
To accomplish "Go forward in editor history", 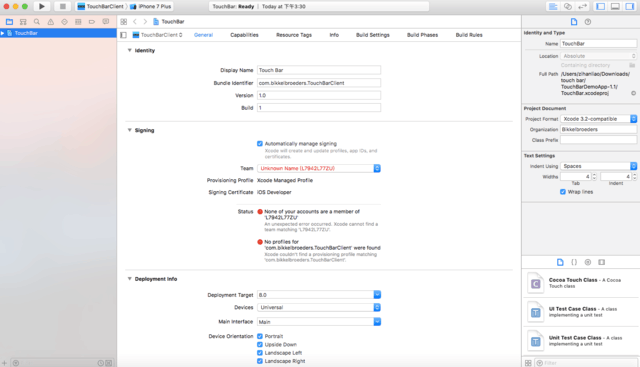I will (x=145, y=22).
